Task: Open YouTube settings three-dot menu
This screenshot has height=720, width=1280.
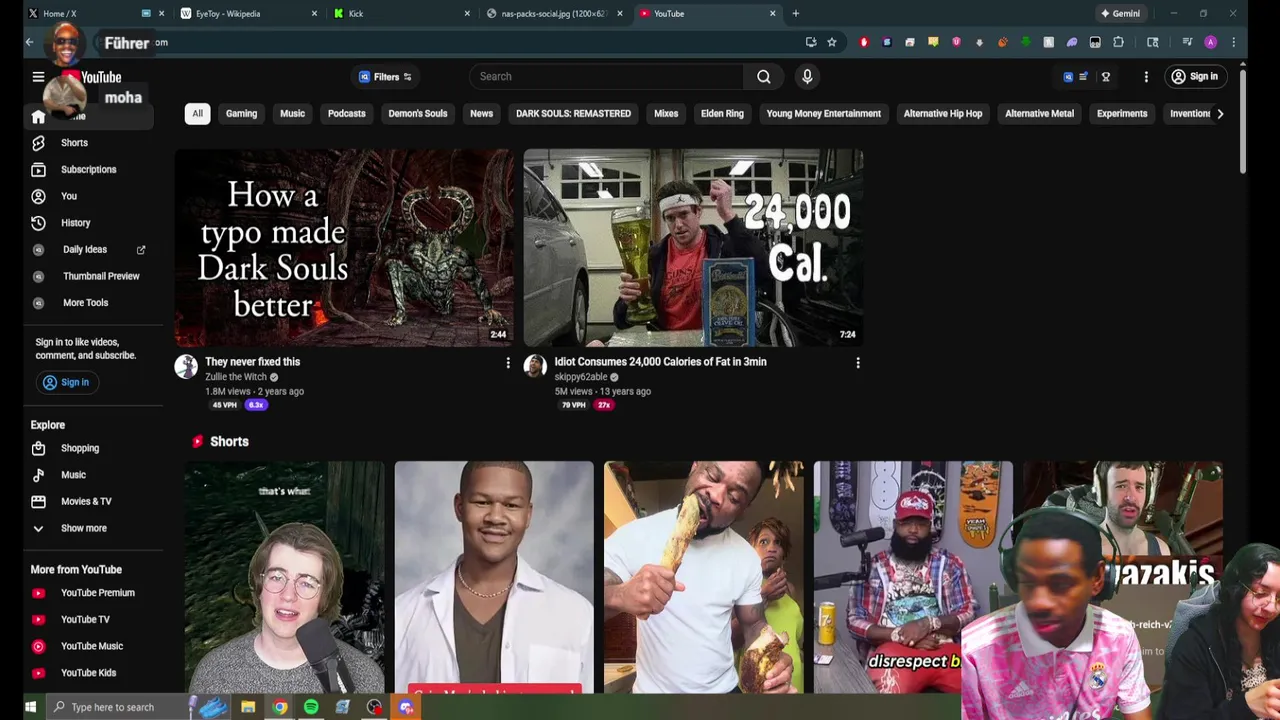Action: coord(1146,77)
